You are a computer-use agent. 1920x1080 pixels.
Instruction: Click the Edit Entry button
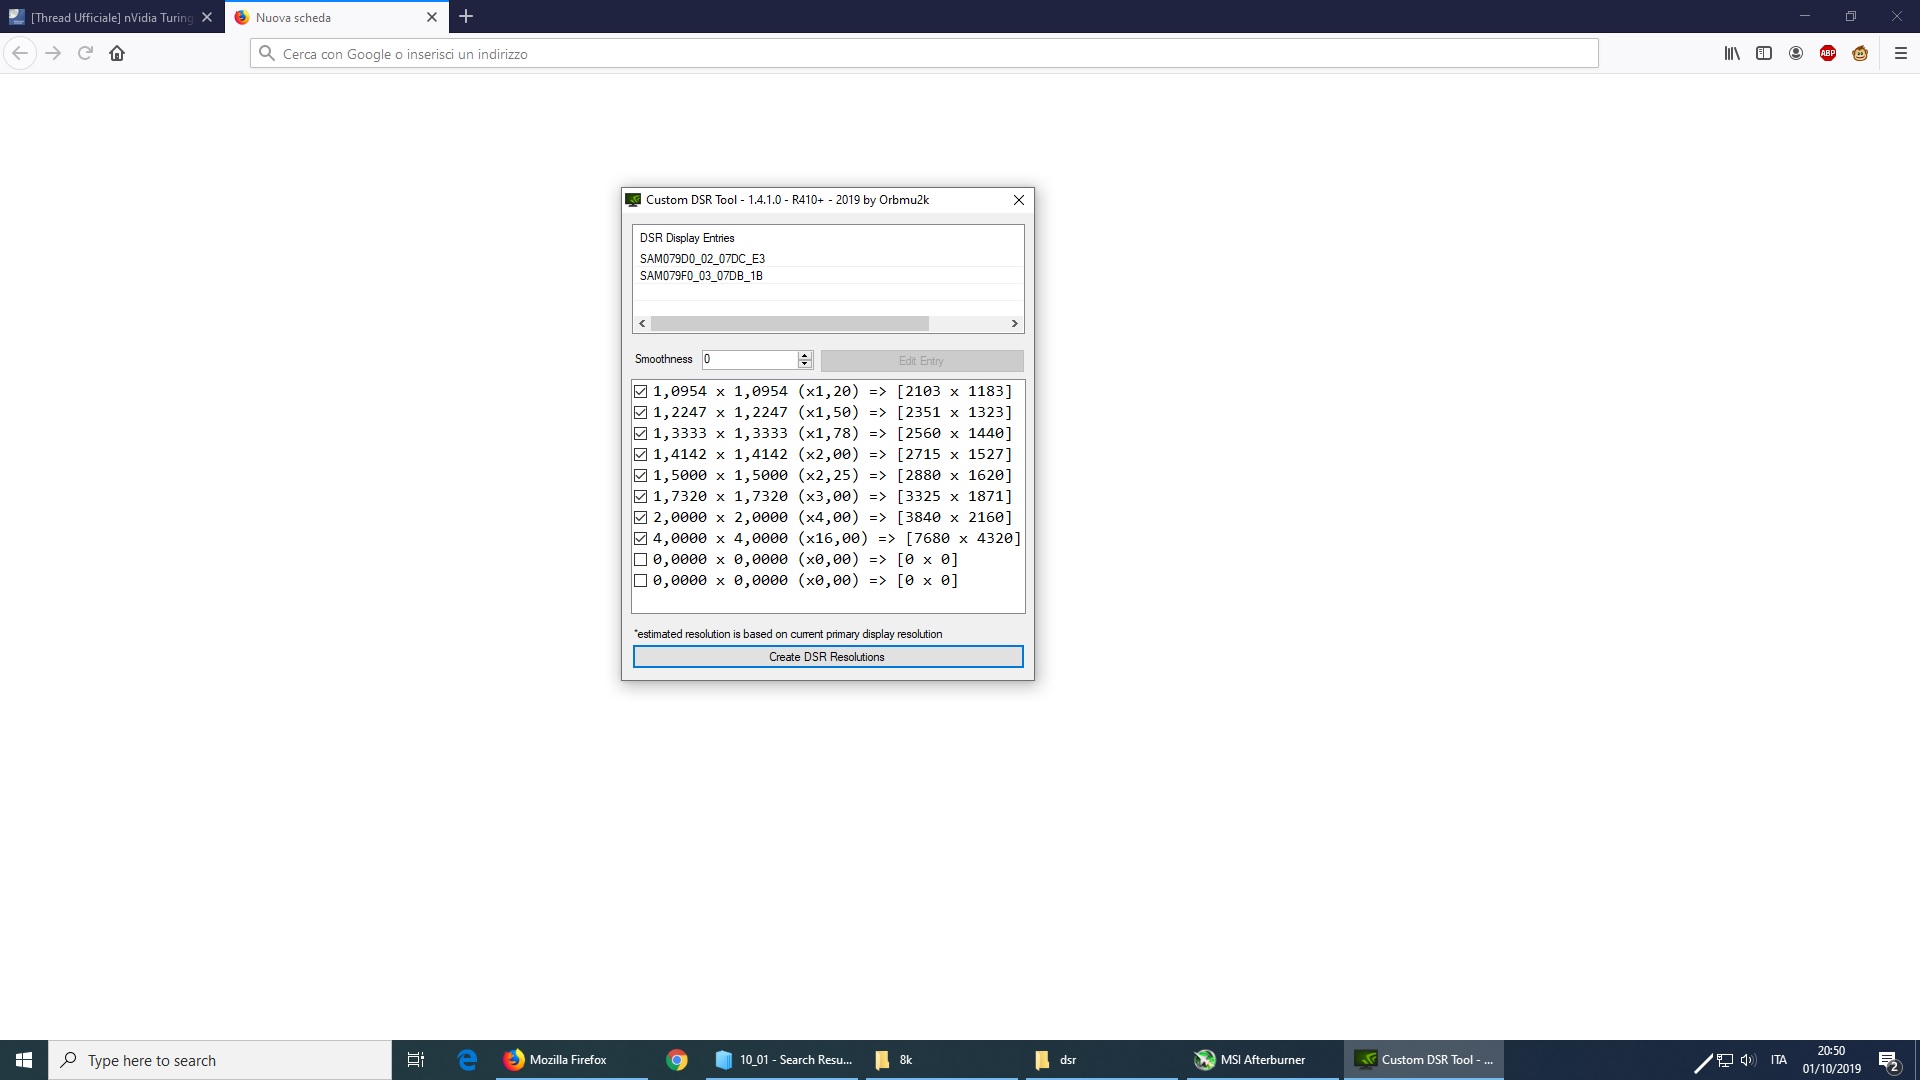[x=922, y=360]
